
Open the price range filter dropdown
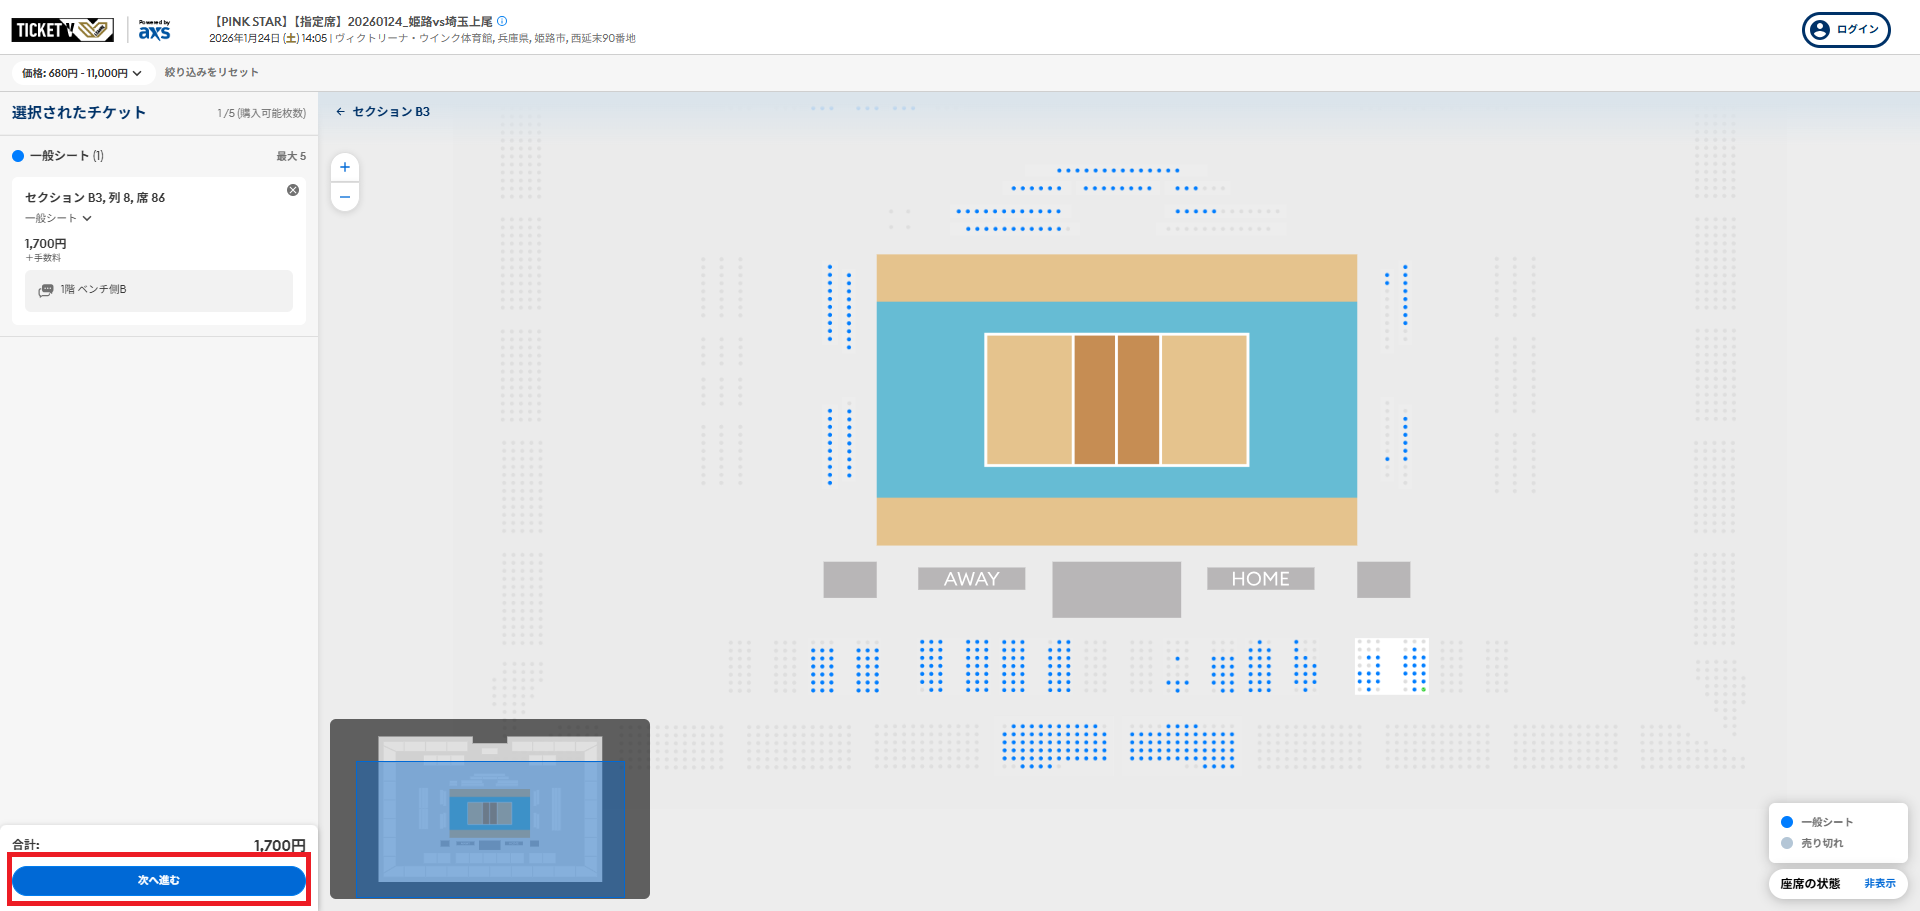[x=82, y=73]
